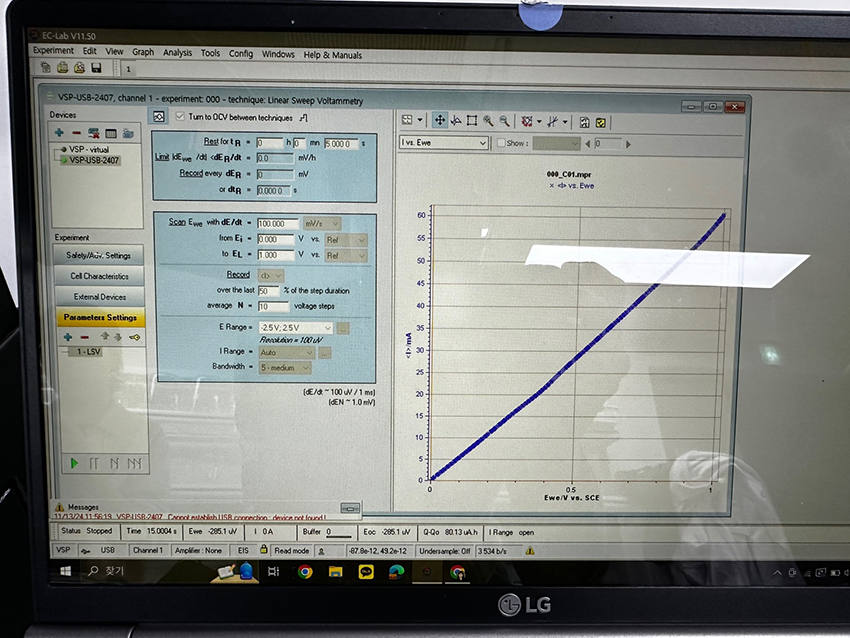Select the zoom-out magnifier tool
The height and width of the screenshot is (638, 850).
click(x=504, y=121)
